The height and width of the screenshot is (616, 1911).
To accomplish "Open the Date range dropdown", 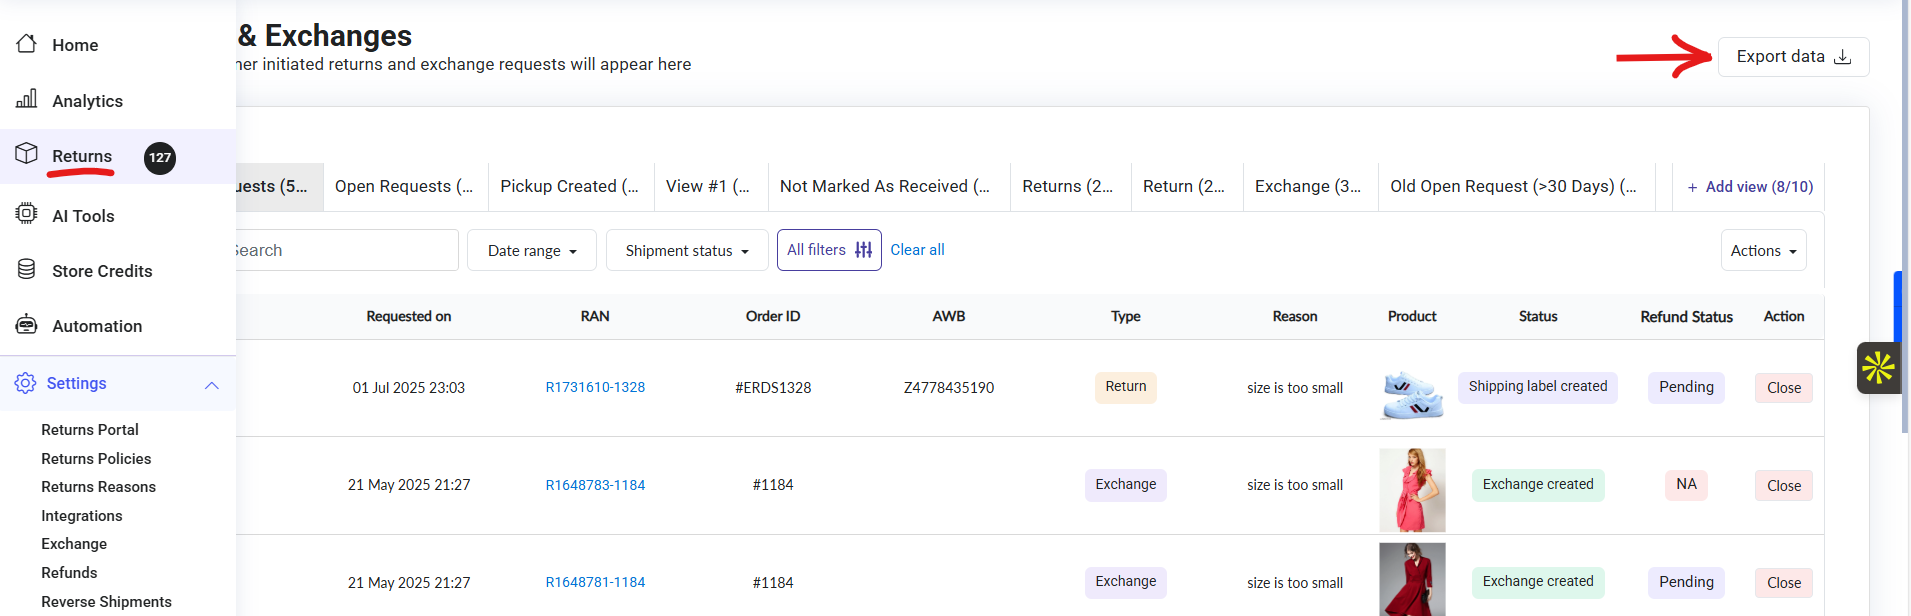I will coord(532,251).
